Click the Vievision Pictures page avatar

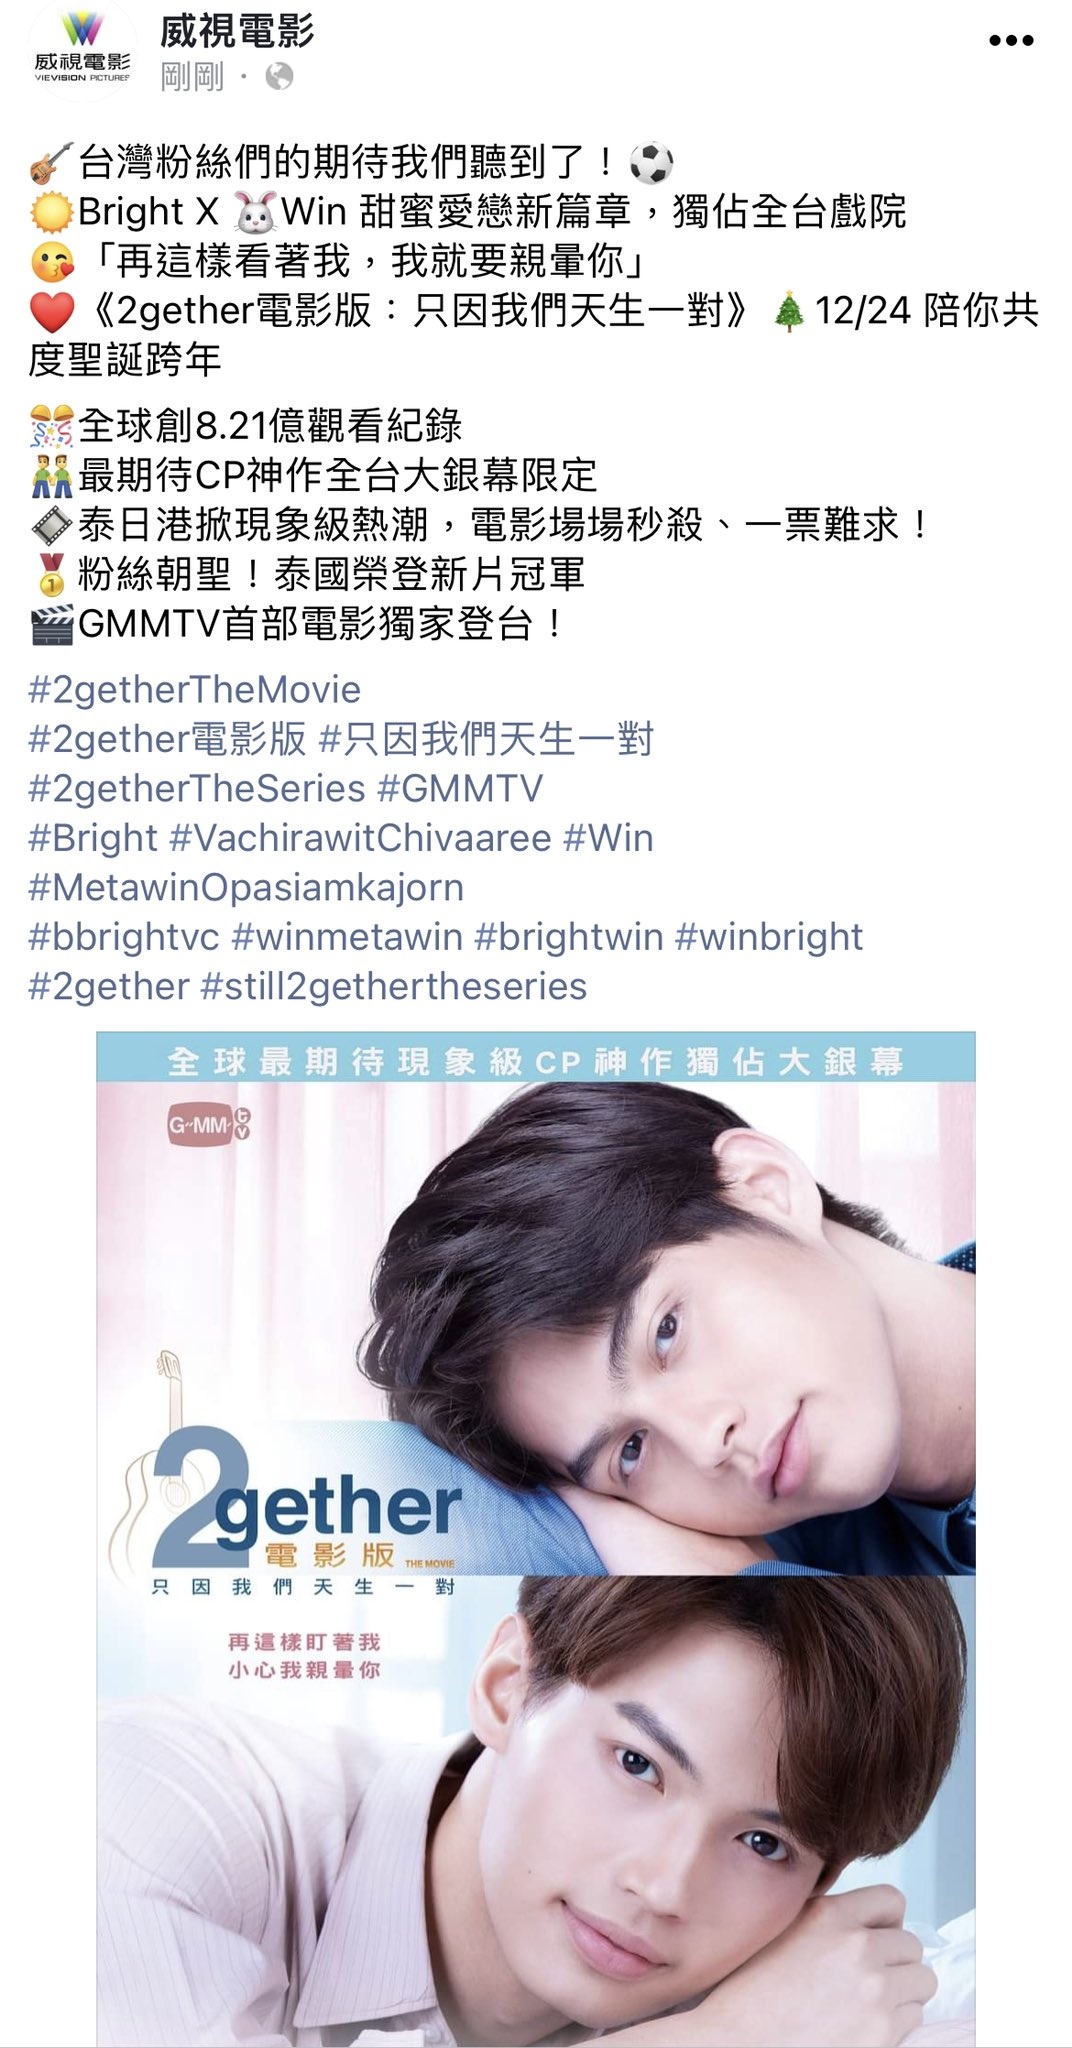pos(82,51)
